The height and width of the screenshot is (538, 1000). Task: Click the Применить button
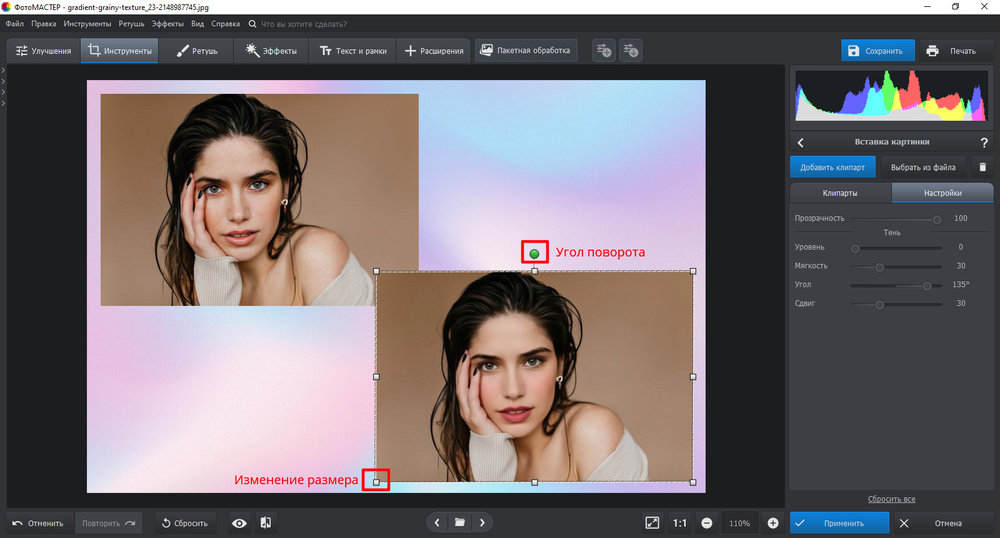[839, 523]
